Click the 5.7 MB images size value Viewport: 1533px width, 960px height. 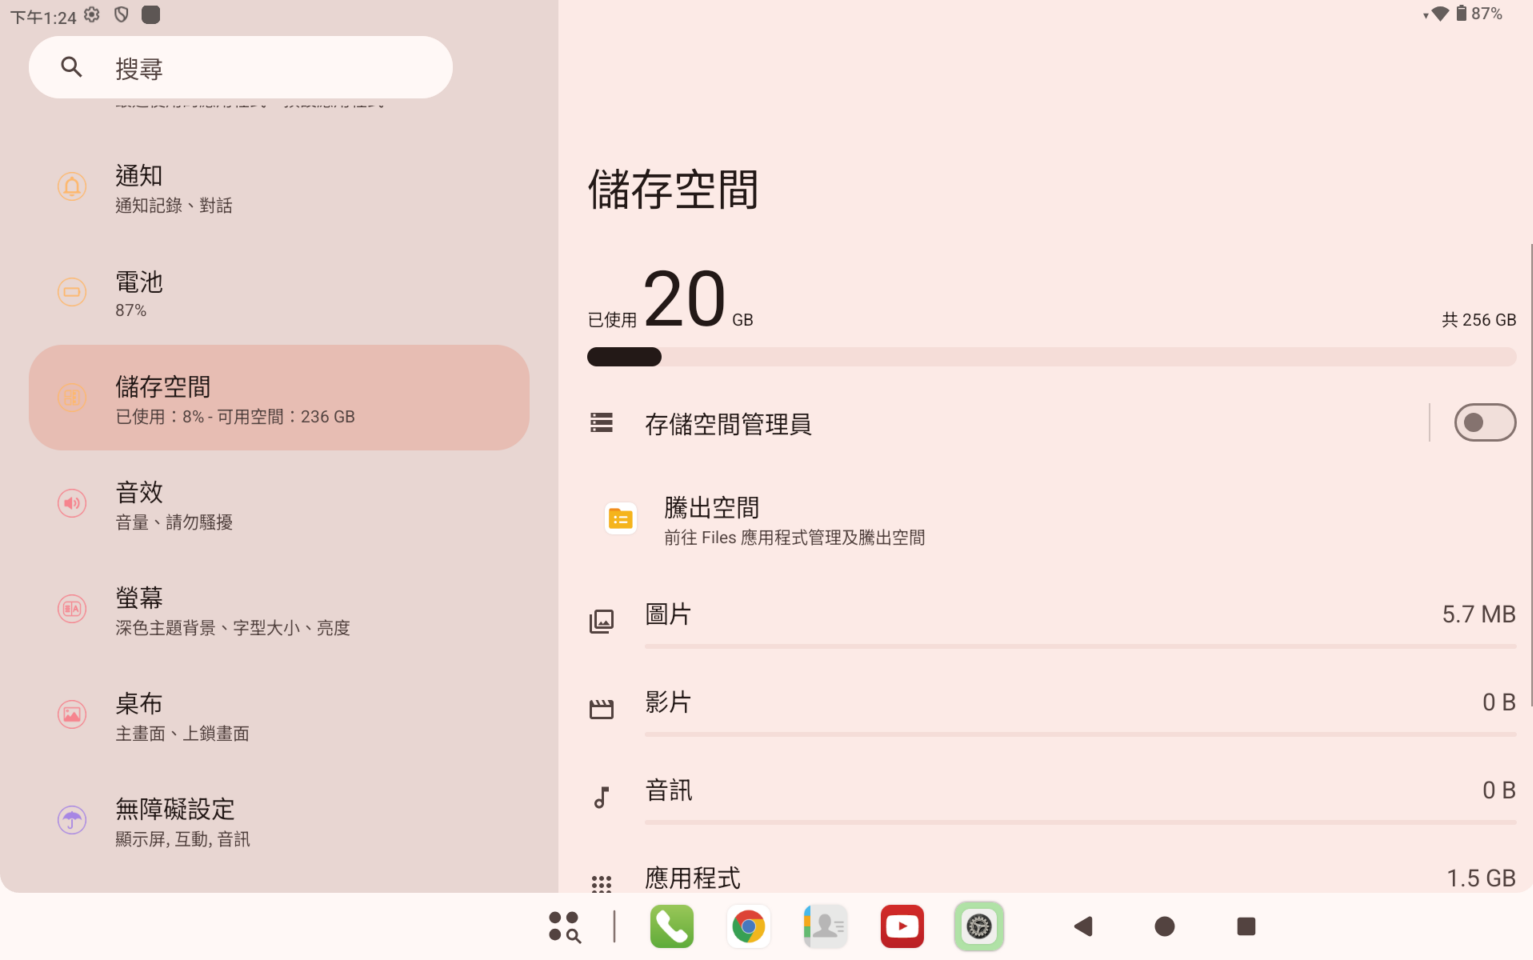coord(1479,614)
